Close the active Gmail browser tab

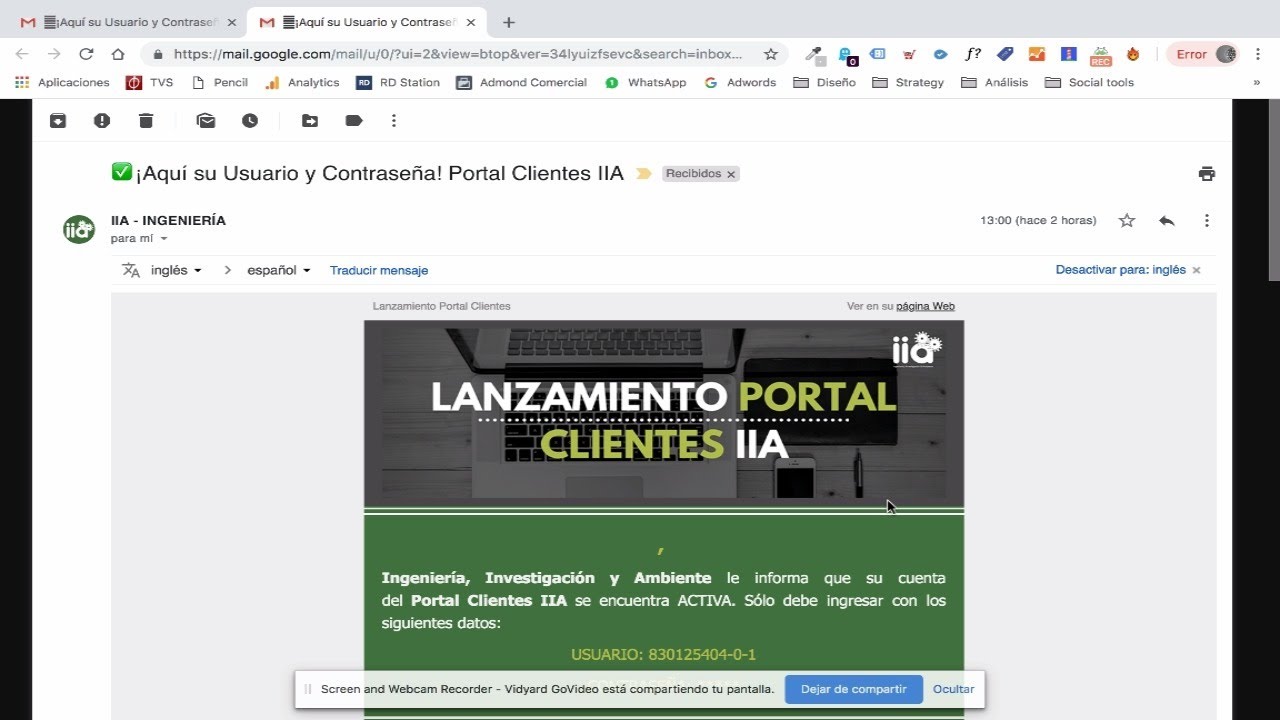[471, 22]
